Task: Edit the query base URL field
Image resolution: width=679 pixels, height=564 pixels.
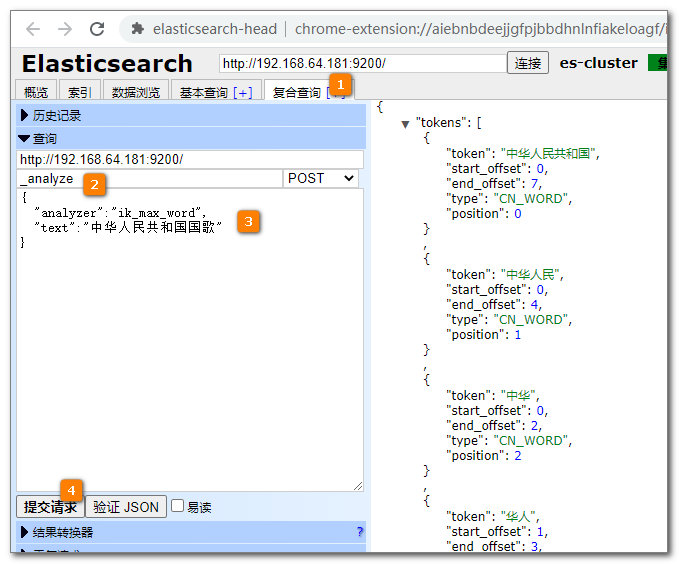Action: [x=190, y=159]
